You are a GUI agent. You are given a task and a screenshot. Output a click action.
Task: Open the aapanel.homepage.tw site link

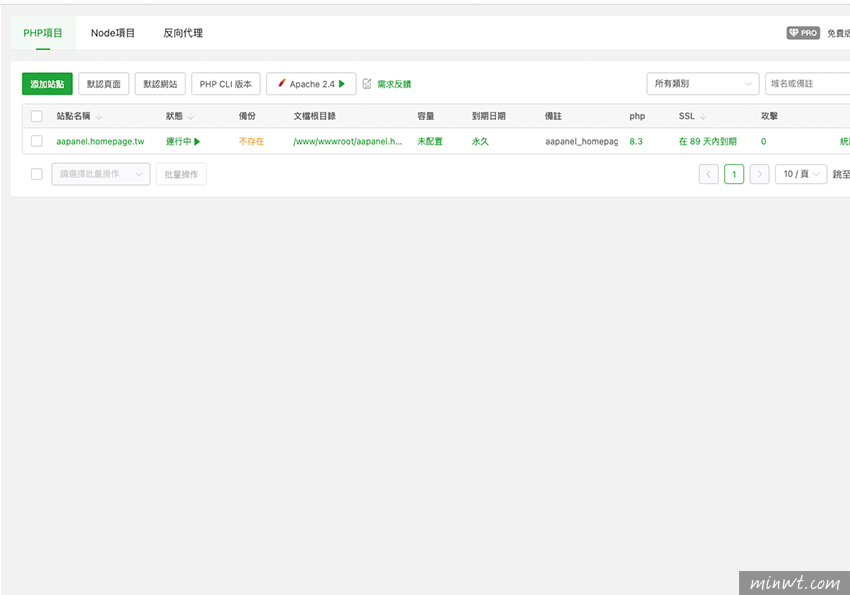point(100,141)
